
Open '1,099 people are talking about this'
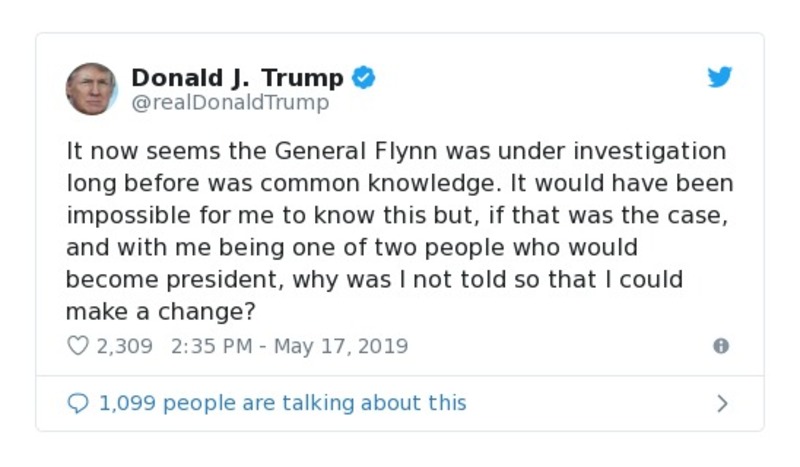281,403
